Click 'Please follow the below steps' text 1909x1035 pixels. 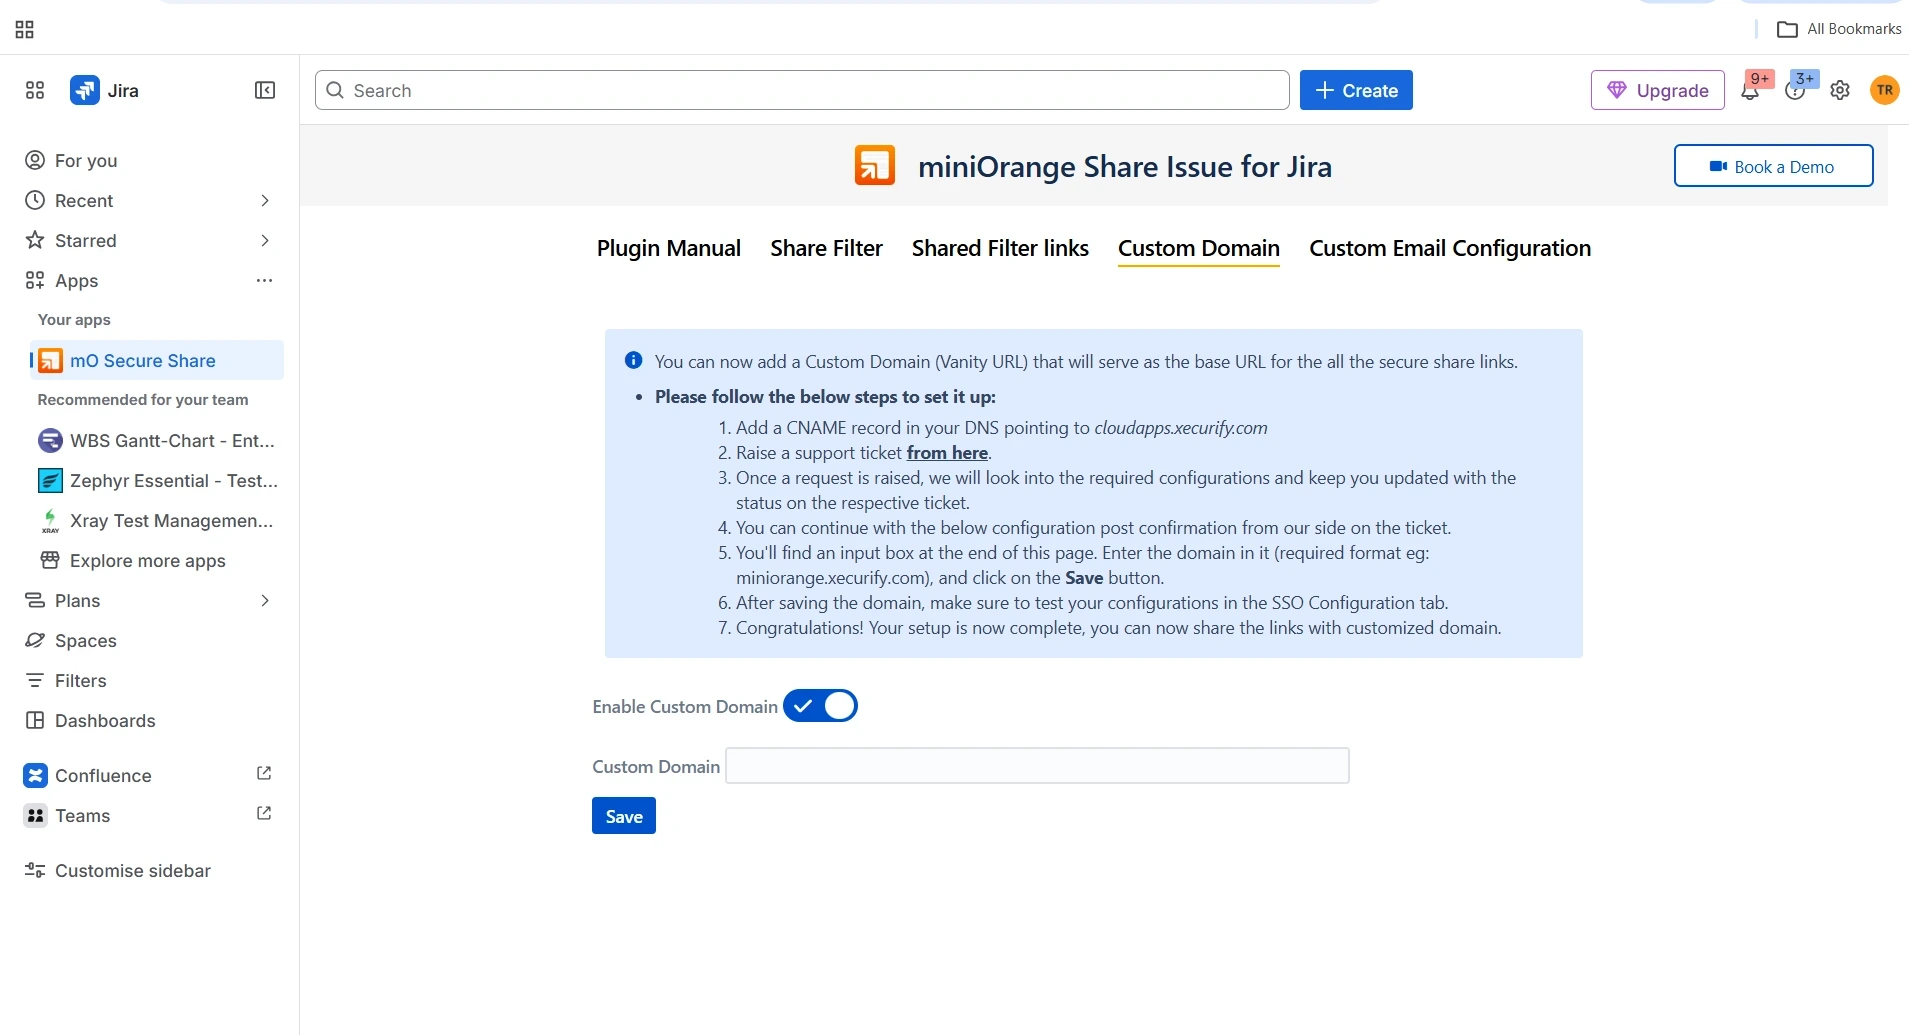pos(825,396)
